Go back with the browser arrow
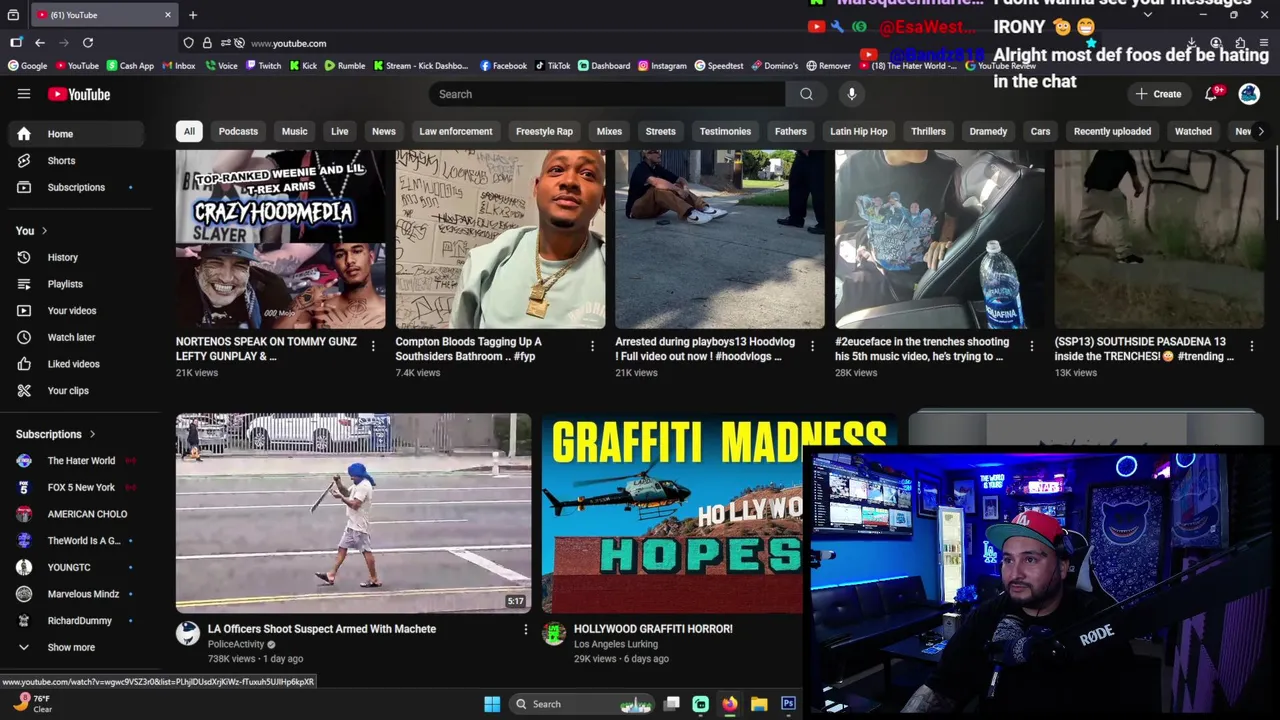Screen dimensions: 1280x720 40,43
